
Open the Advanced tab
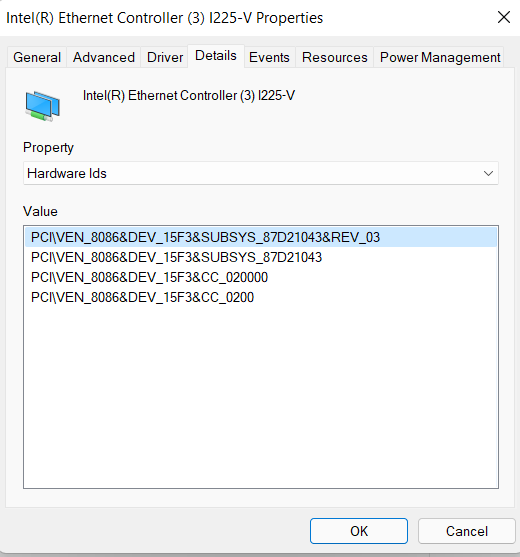coord(104,57)
